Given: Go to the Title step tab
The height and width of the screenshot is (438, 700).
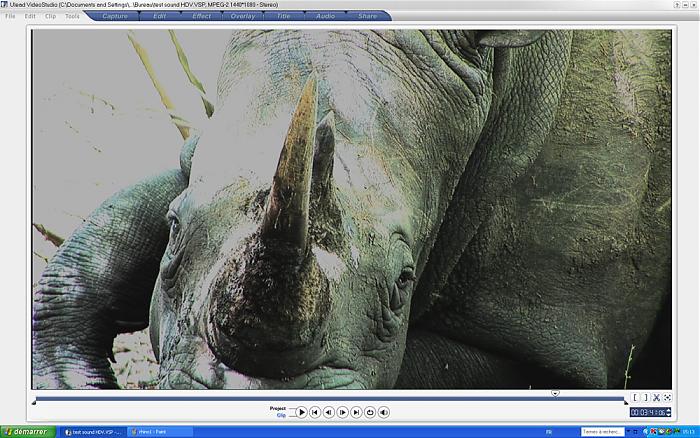Looking at the screenshot, I should tap(284, 16).
